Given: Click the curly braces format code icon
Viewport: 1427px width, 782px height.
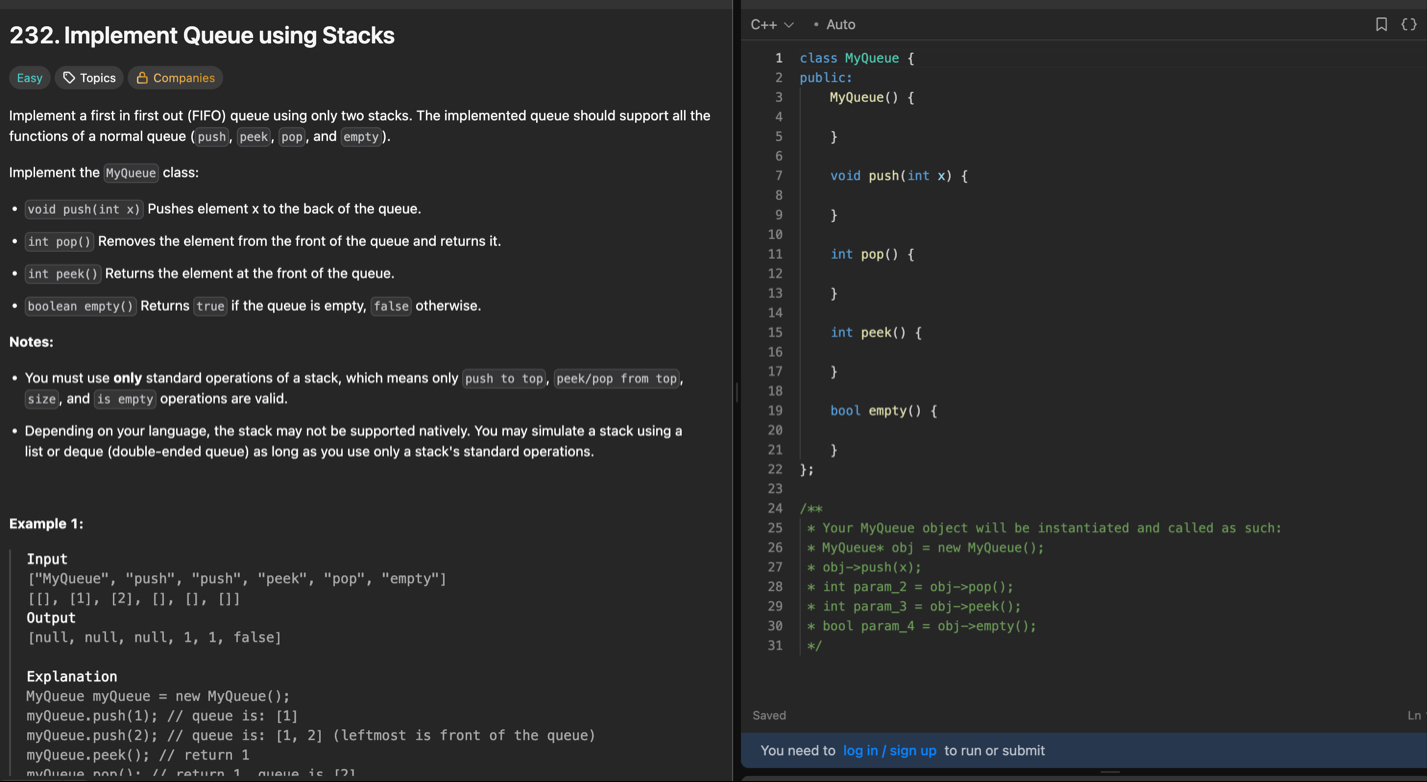Looking at the screenshot, I should 1409,24.
